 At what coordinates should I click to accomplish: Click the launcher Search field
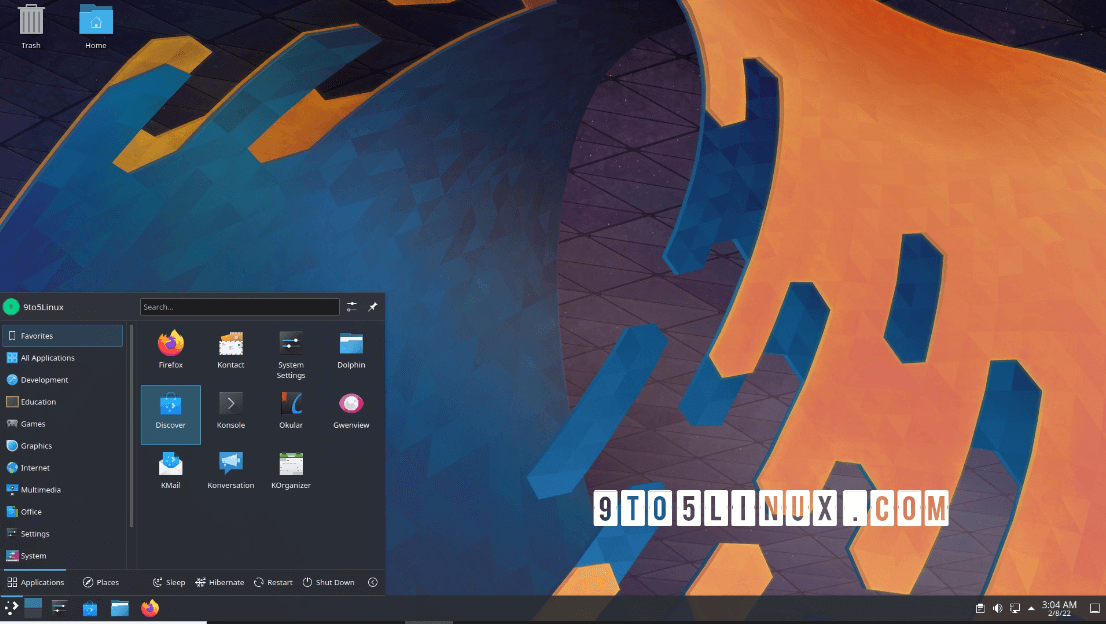pyautogui.click(x=240, y=307)
